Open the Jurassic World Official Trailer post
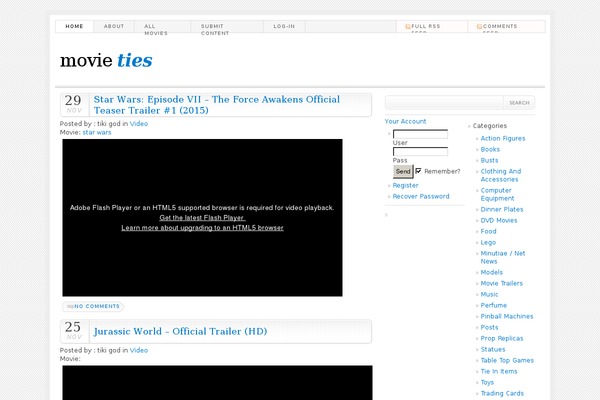The width and height of the screenshot is (600, 400). (180, 331)
